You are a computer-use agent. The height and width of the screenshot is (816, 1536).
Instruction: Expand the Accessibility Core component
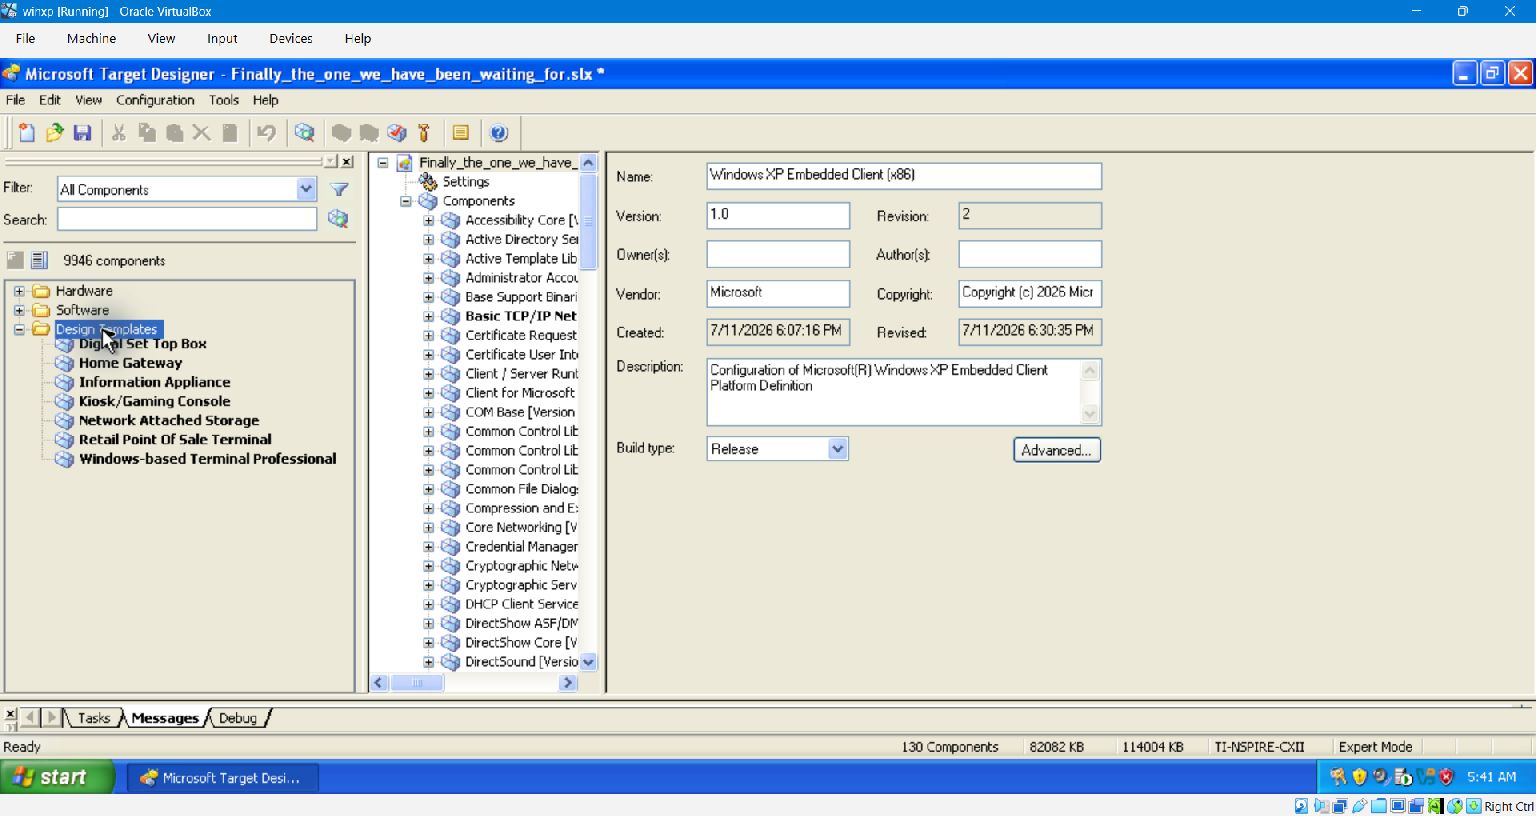click(x=429, y=220)
